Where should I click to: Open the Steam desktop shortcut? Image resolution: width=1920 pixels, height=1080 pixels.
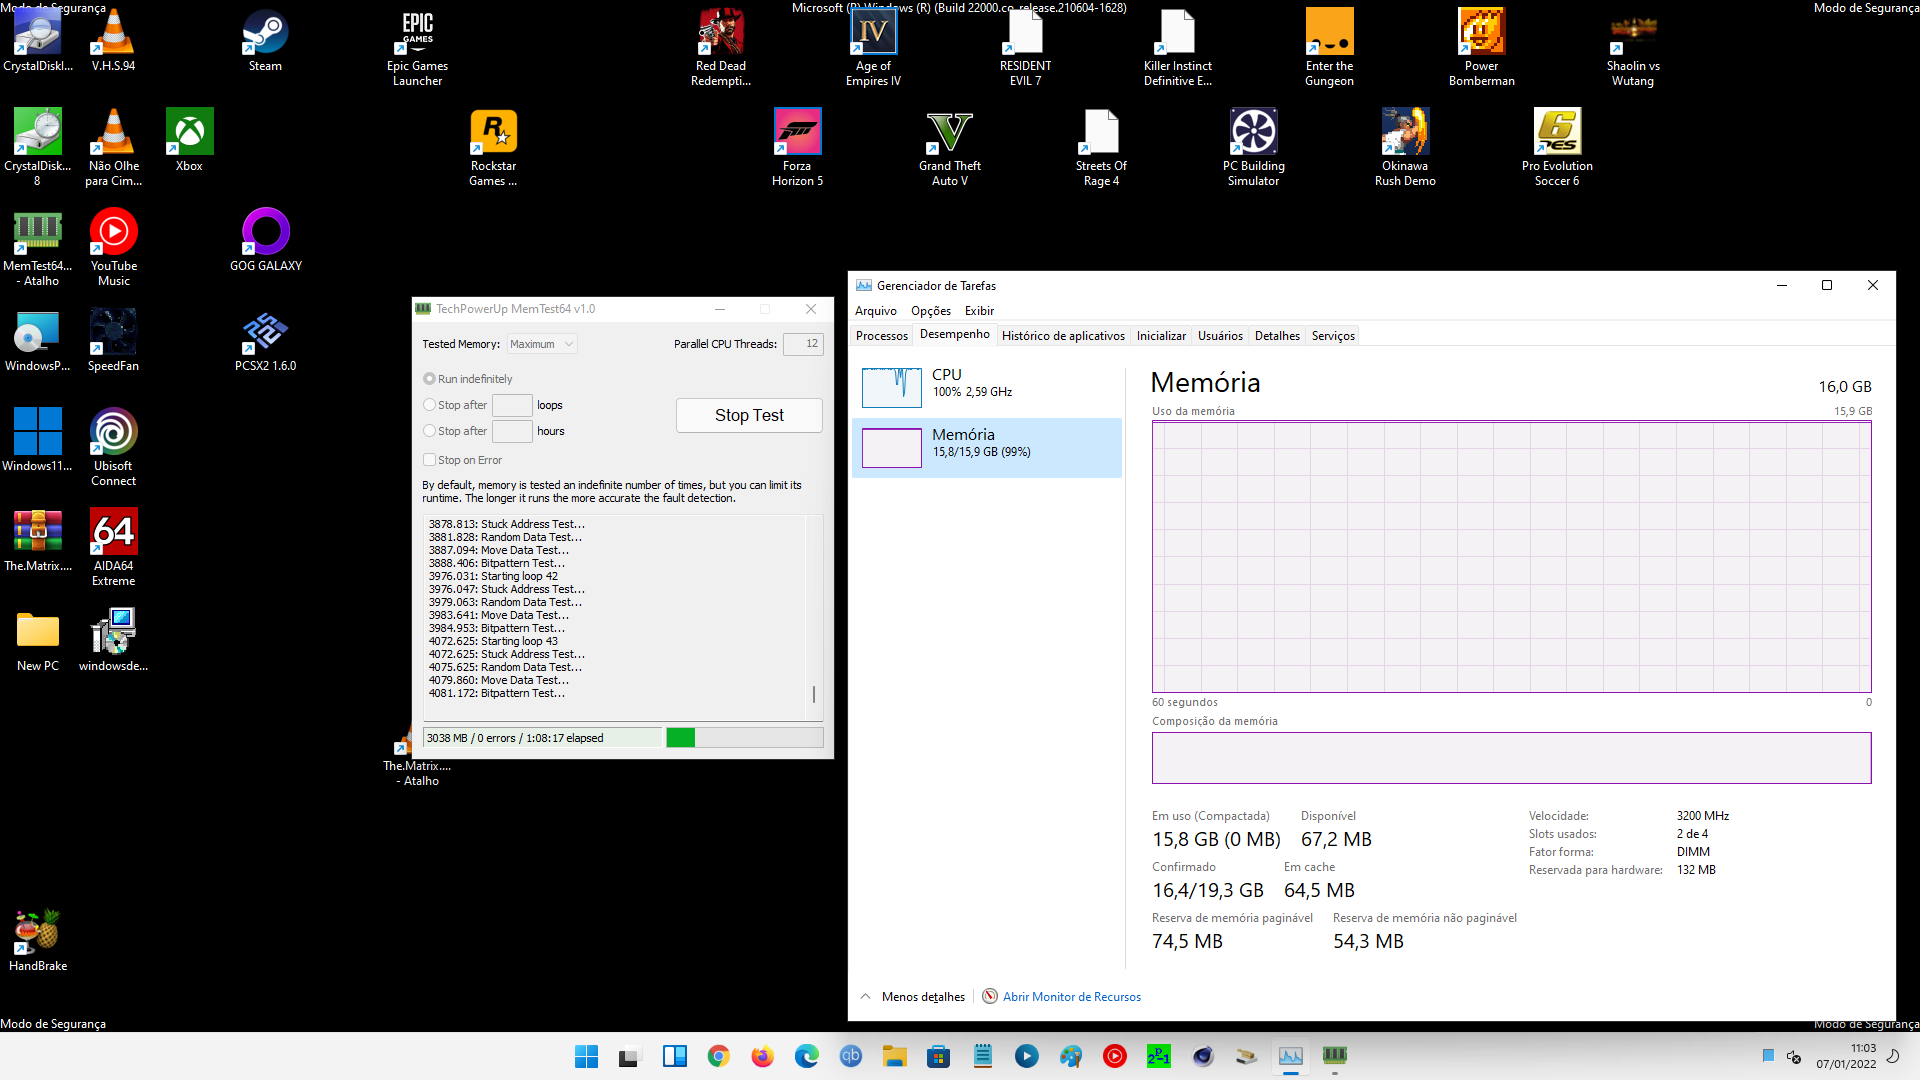pos(265,40)
